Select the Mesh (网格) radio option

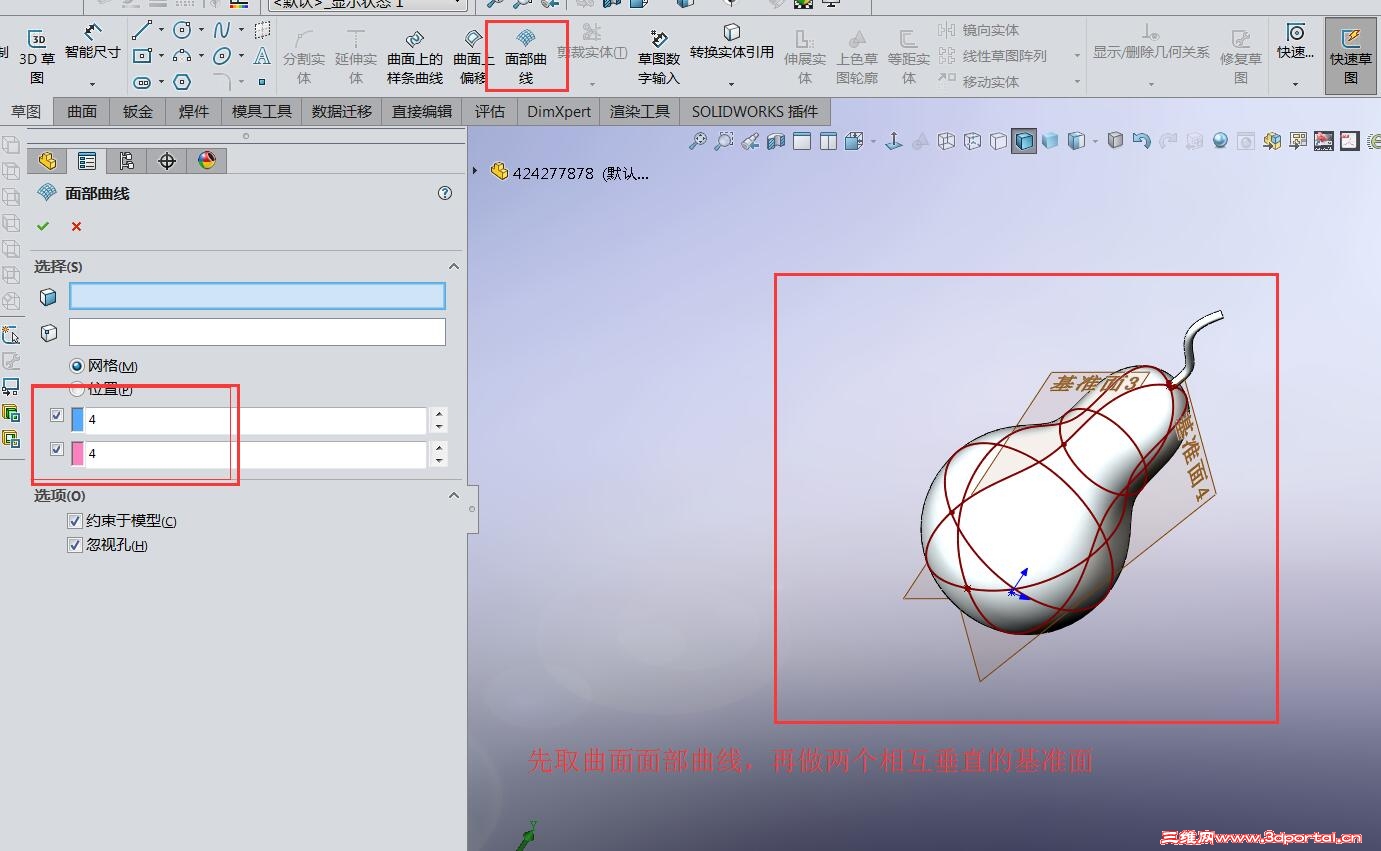click(77, 366)
